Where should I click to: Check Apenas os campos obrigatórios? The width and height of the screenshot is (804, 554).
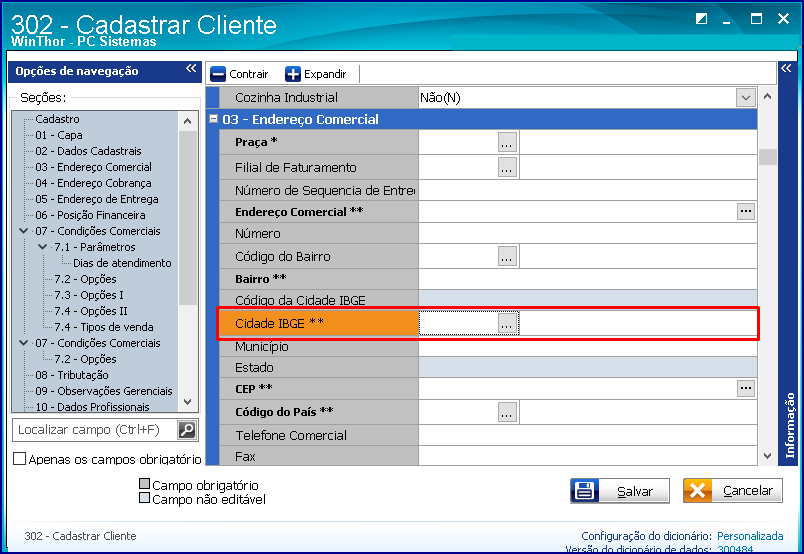(19, 459)
